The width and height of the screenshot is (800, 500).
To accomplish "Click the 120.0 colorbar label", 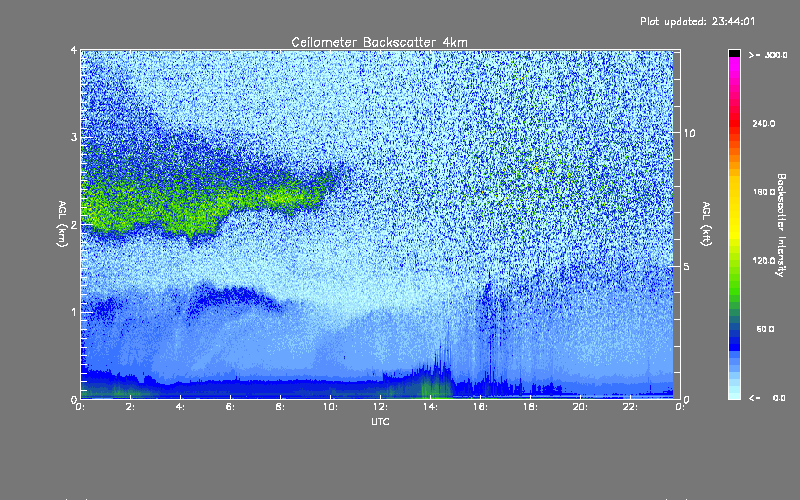I will 764,260.
